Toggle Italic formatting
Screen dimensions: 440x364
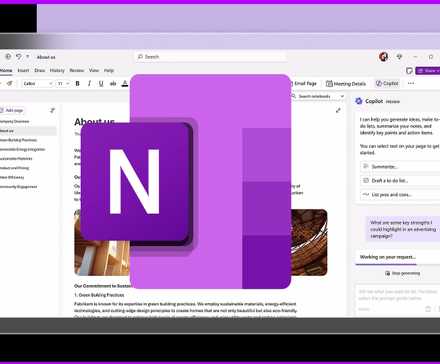pyautogui.click(x=89, y=83)
